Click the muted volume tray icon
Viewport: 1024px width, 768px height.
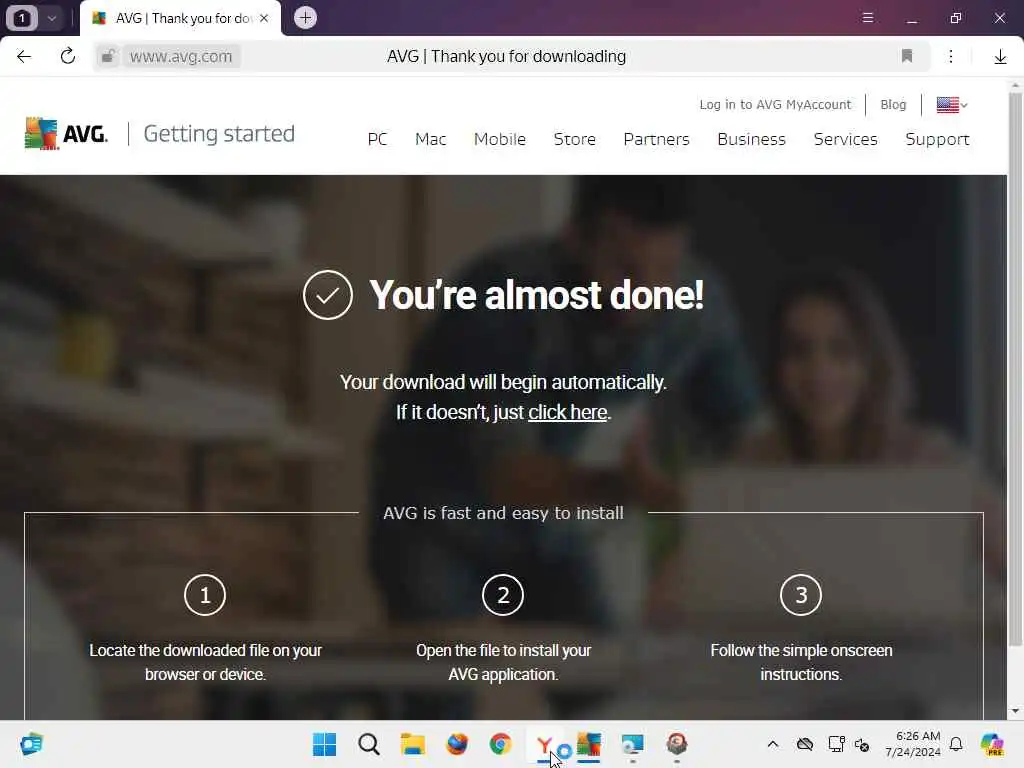point(862,744)
